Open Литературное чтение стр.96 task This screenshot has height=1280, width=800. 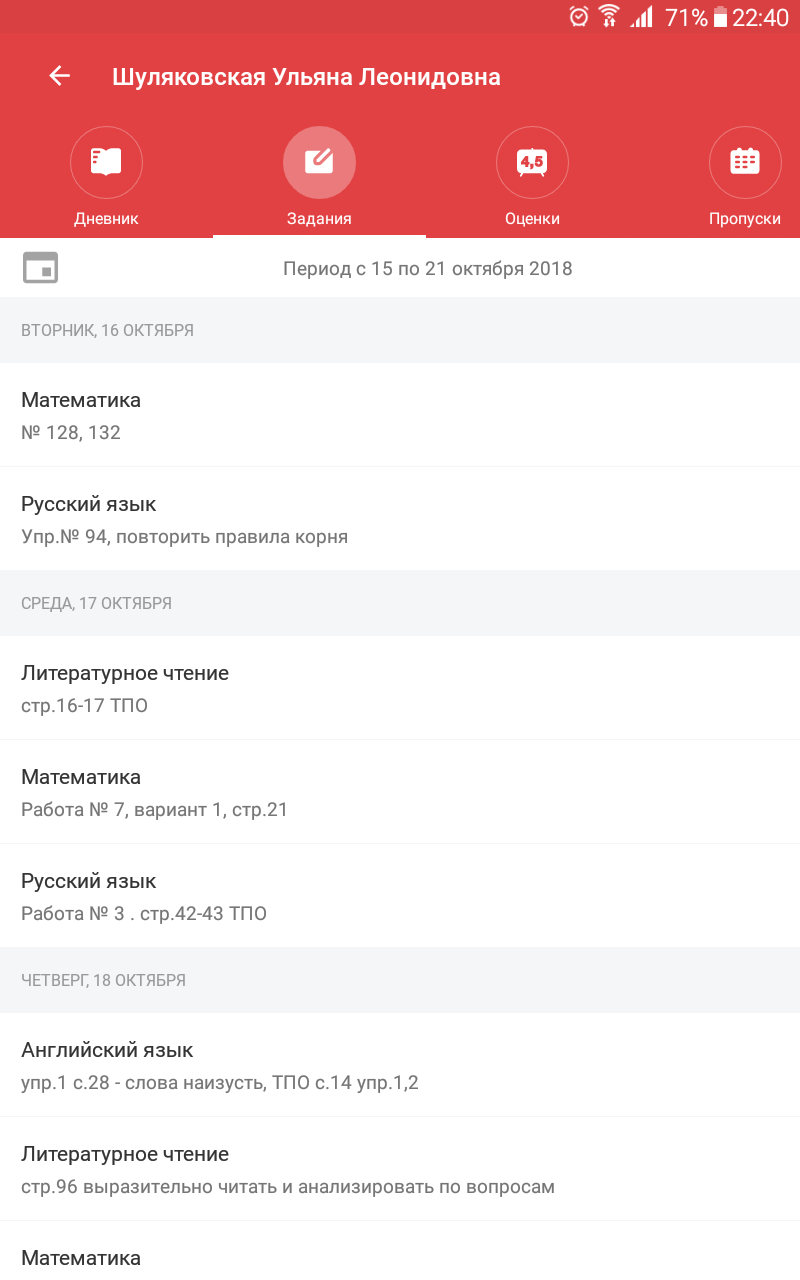[x=400, y=1169]
